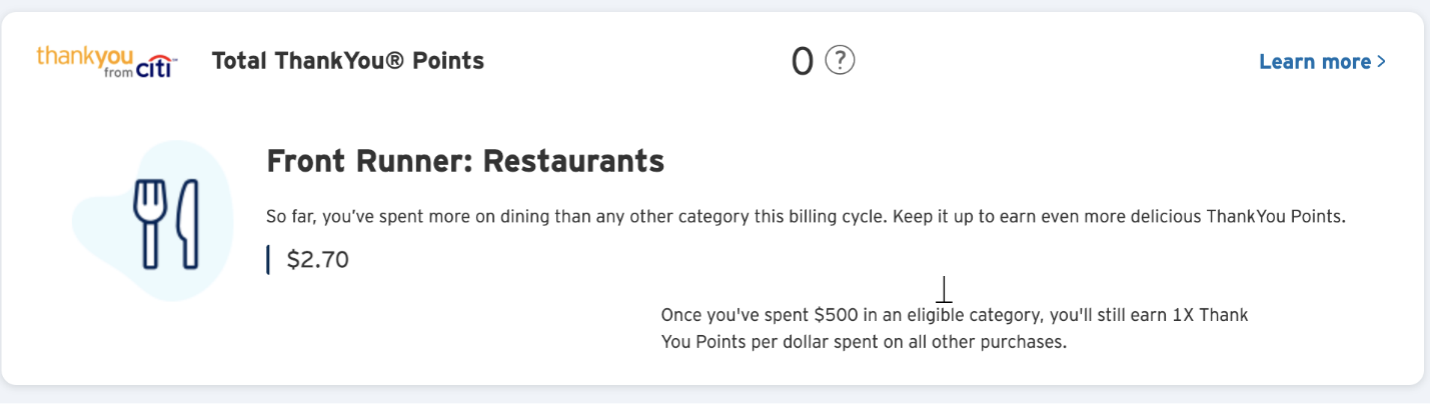Click the light blue blob behind the cutlery
Viewport: 1430px width, 406px height.
click(x=110, y=270)
